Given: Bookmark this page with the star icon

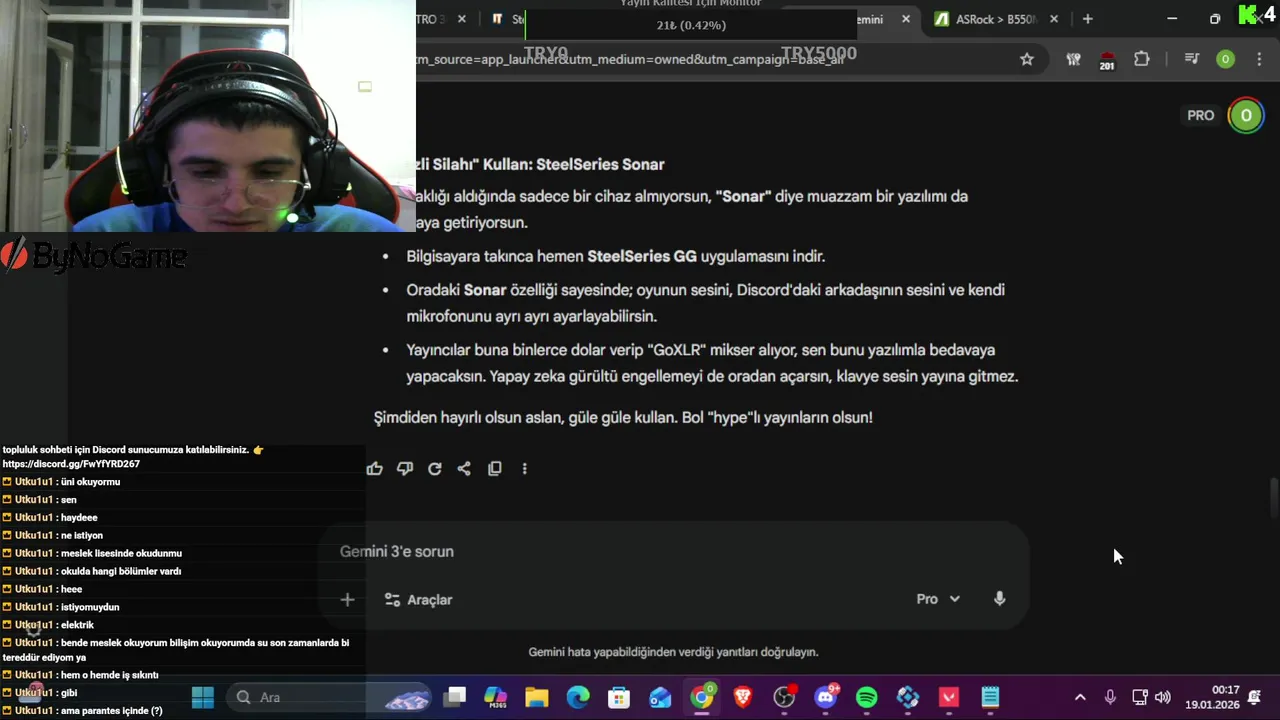Looking at the screenshot, I should (x=1027, y=59).
